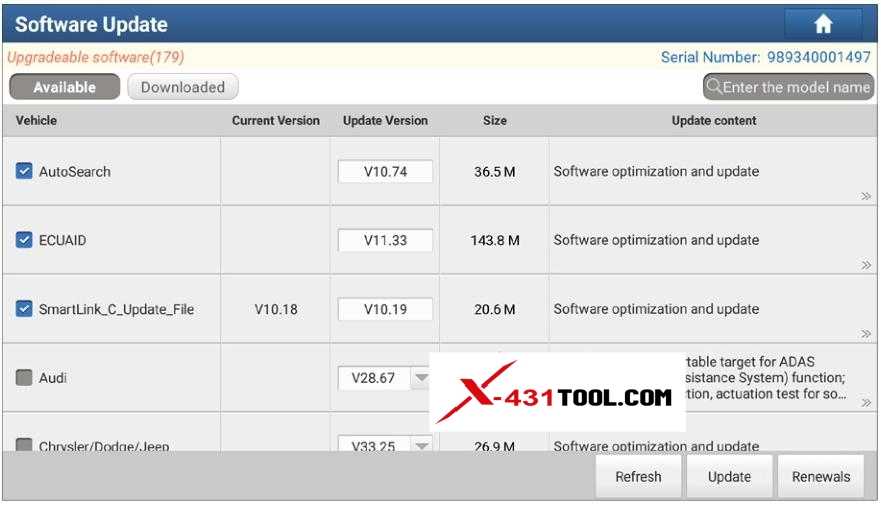
Task: Expand ECUAID update content details arrow
Action: tap(866, 265)
